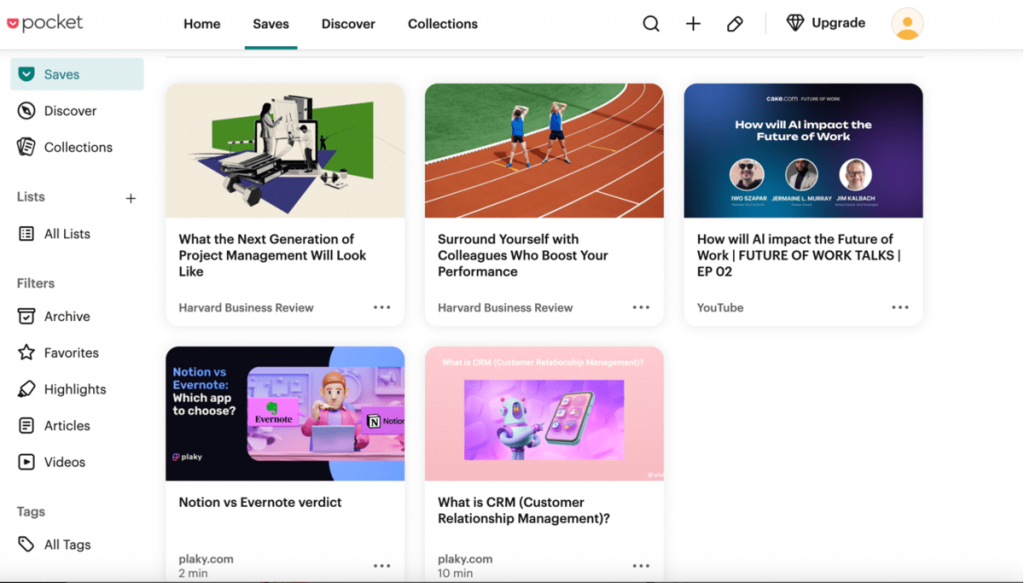The width and height of the screenshot is (1024, 583).
Task: Click the plus icon to add a save
Action: pyautogui.click(x=693, y=24)
